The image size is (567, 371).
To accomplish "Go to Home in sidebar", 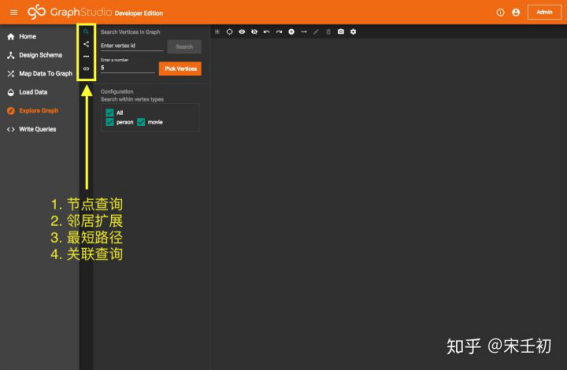I will coord(22,37).
